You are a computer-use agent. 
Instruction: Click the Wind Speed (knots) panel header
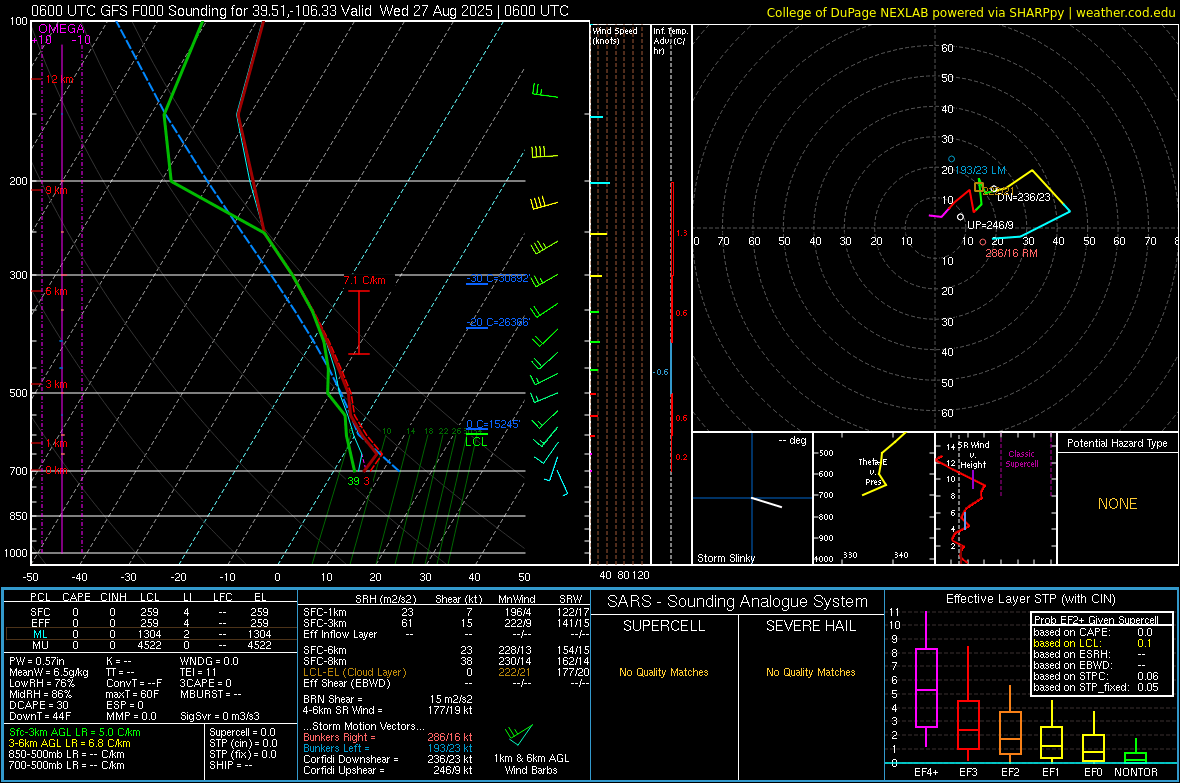615,36
